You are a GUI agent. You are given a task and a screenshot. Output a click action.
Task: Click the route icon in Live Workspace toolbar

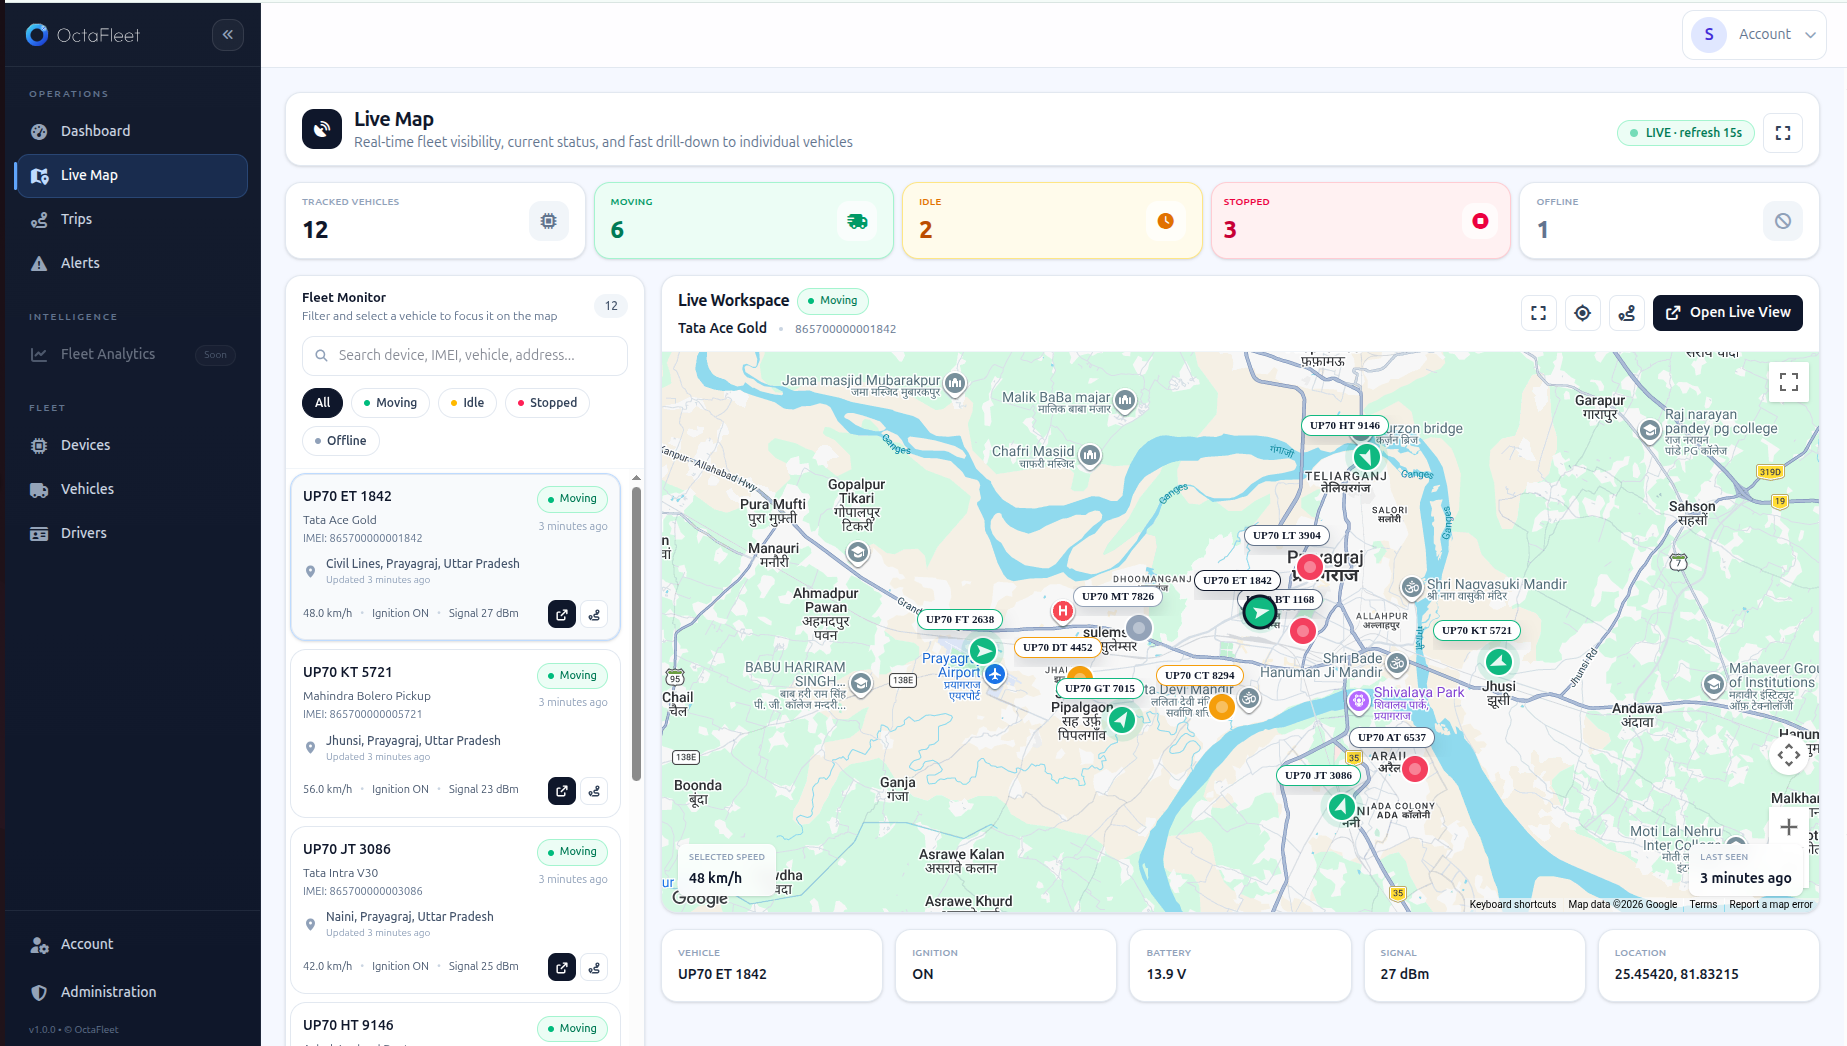coord(1627,313)
